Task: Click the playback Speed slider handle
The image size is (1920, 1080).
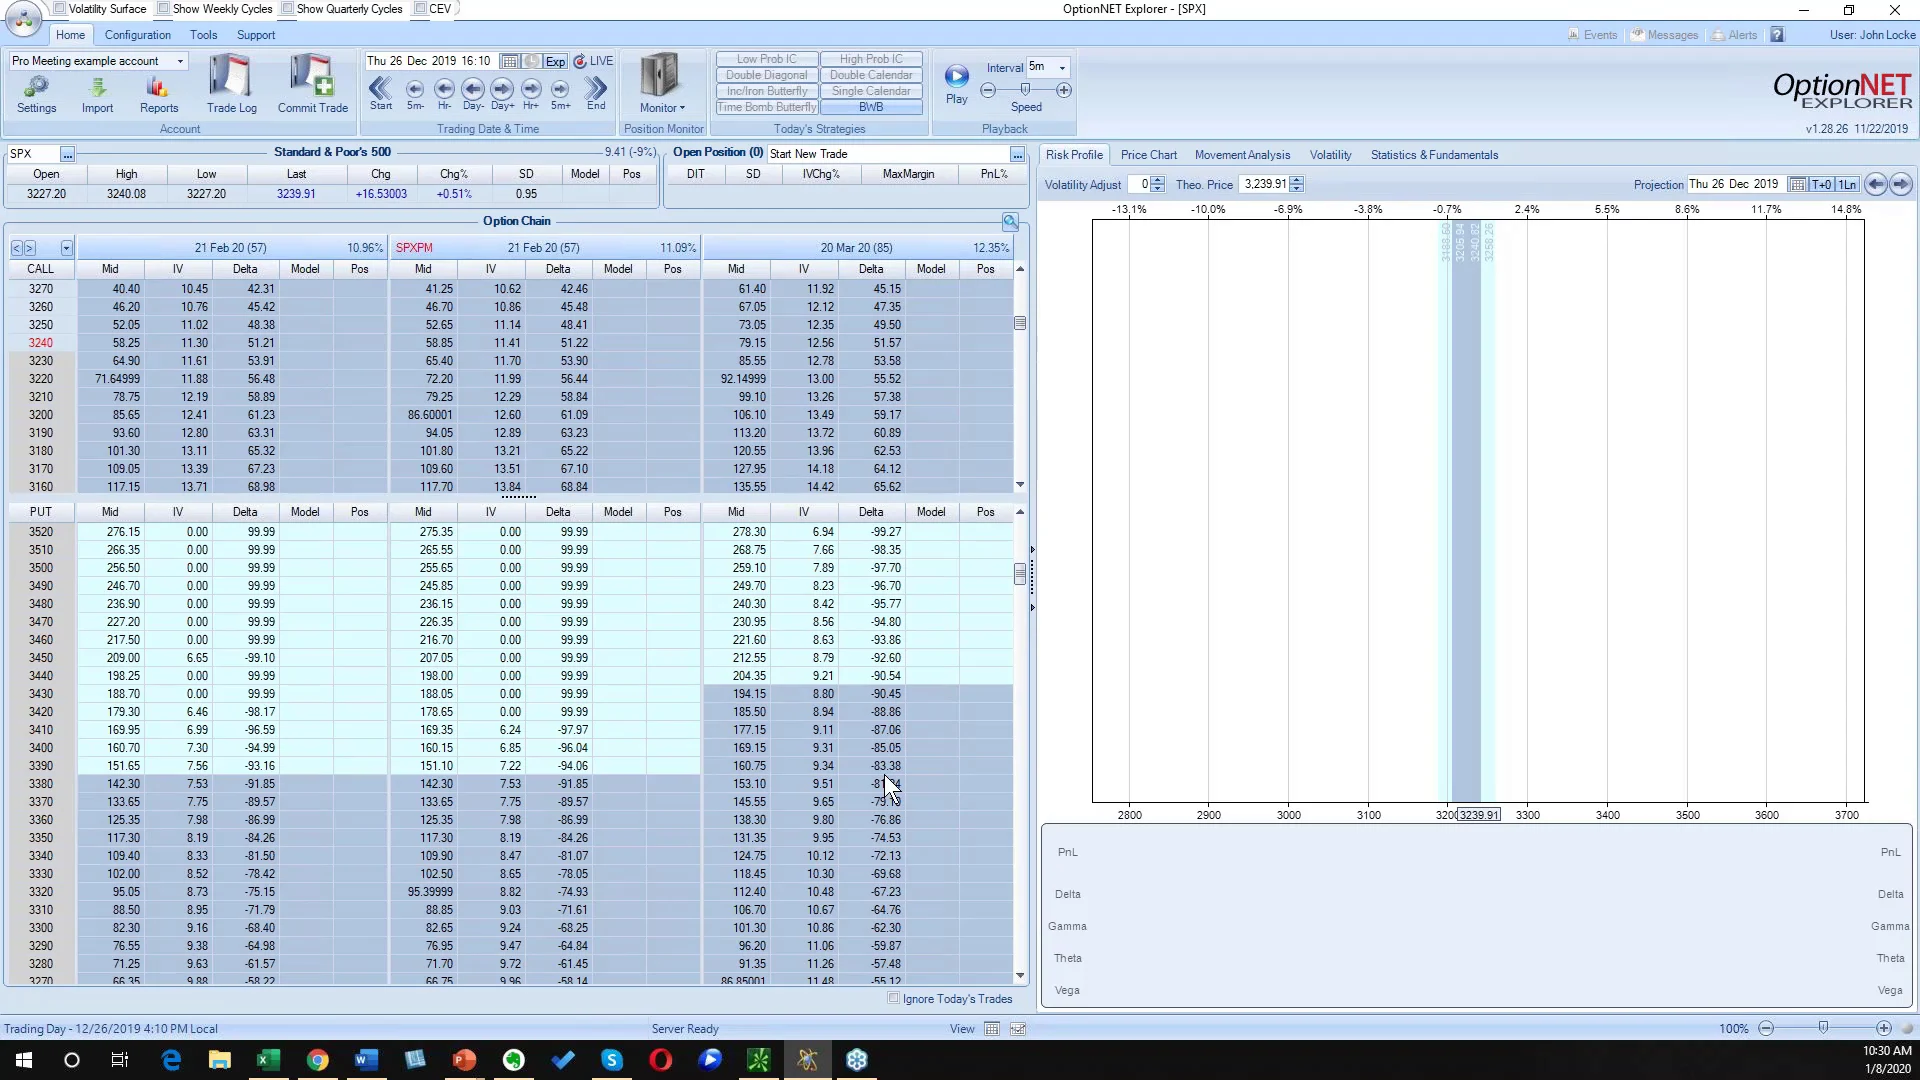Action: click(x=1025, y=90)
